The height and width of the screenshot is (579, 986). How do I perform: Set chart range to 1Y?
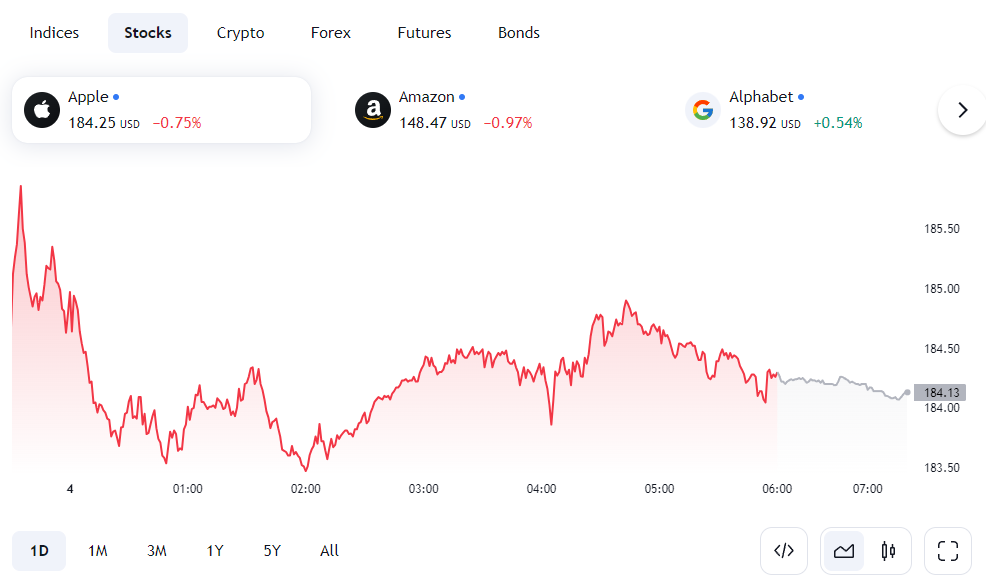coord(215,551)
